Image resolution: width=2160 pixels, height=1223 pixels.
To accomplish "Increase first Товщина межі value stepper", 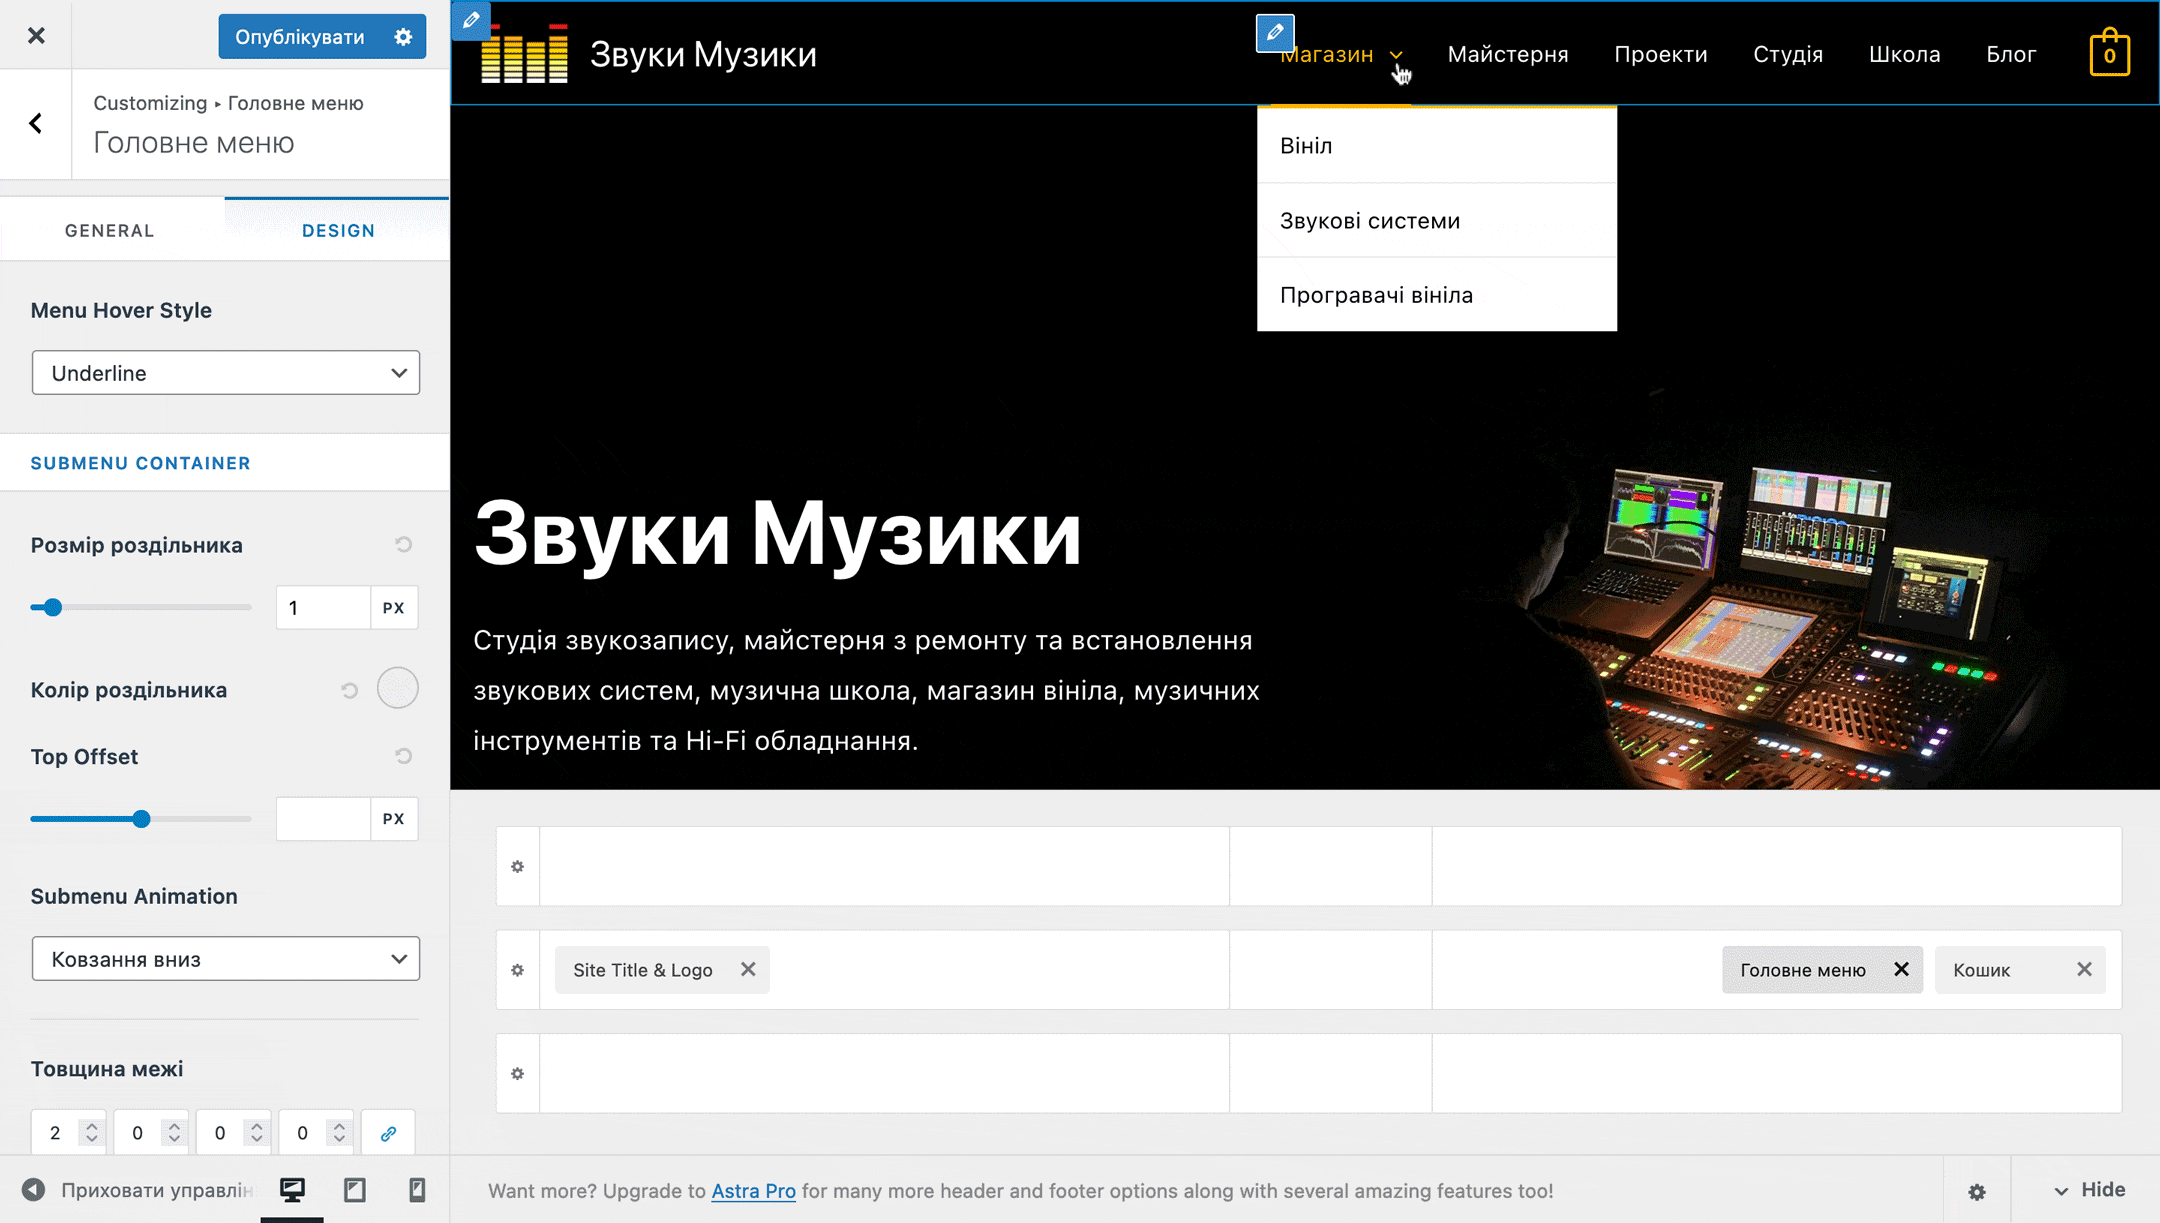I will pyautogui.click(x=92, y=1125).
